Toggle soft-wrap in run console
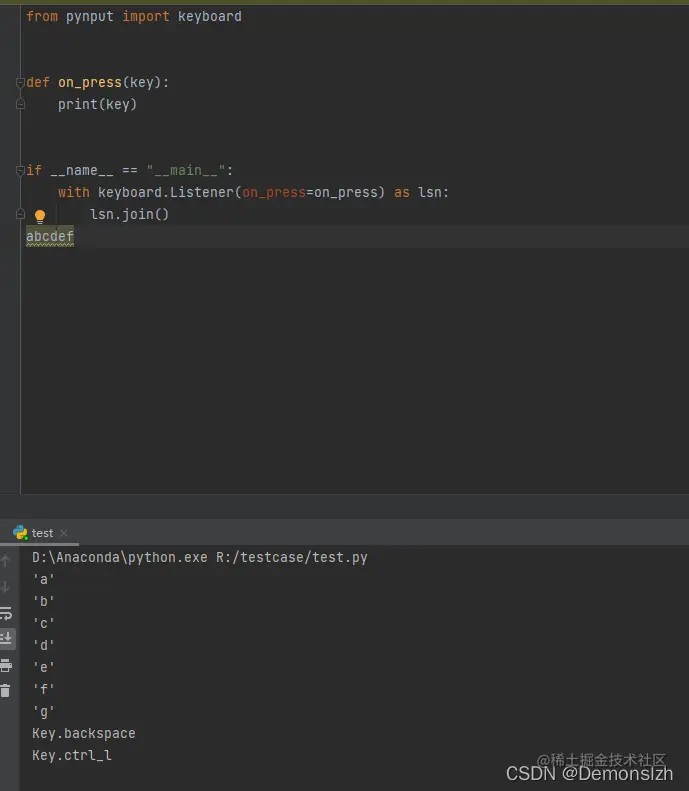This screenshot has width=689, height=791. (x=6, y=613)
